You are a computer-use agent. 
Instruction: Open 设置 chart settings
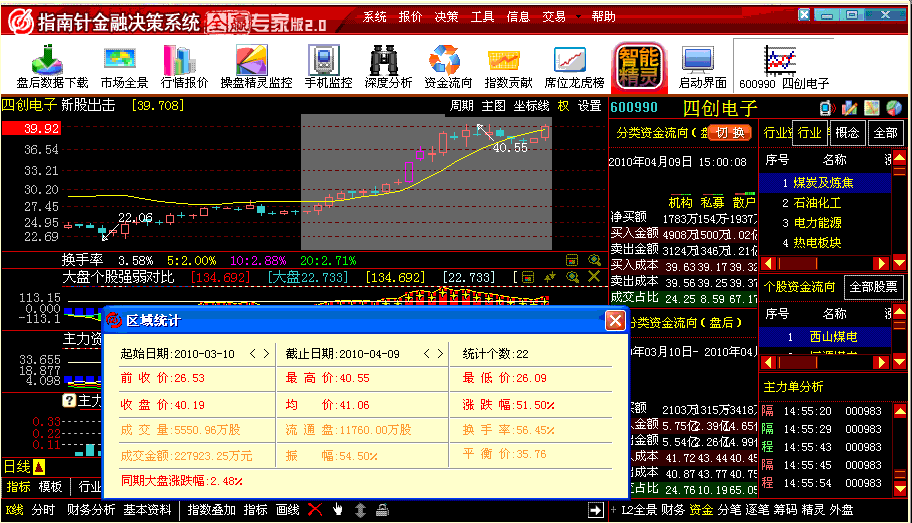click(x=589, y=106)
